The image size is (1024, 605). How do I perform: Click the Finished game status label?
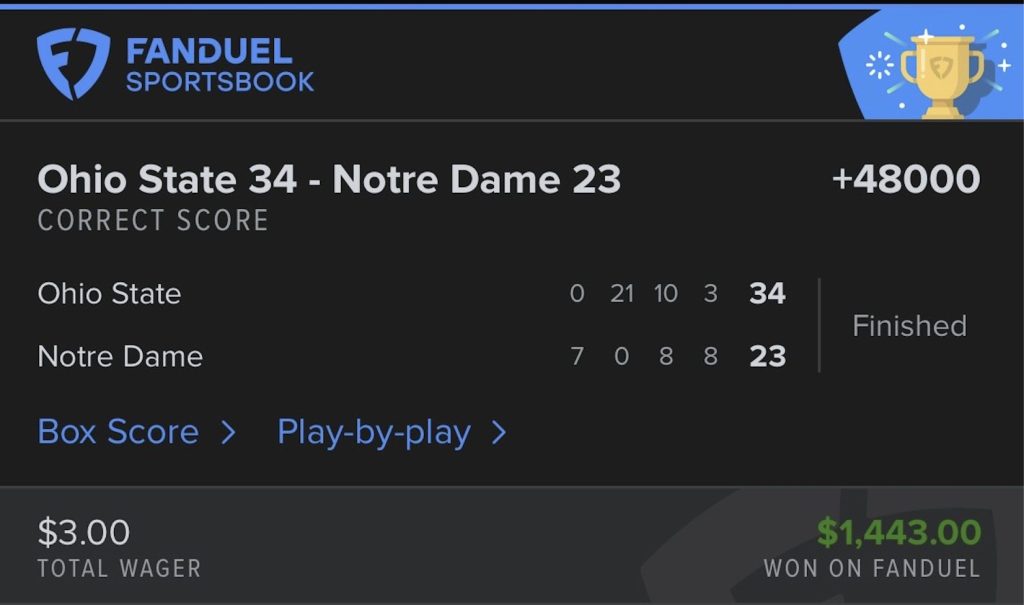pos(909,326)
